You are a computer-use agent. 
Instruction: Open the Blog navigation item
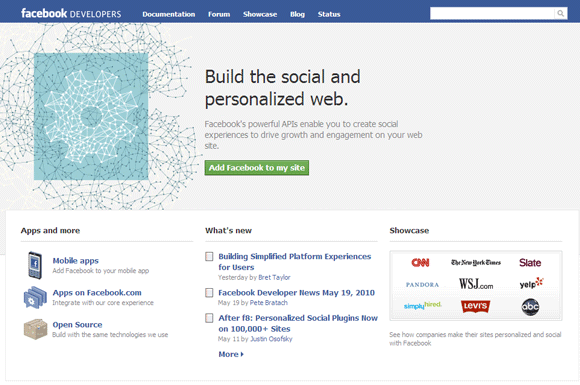click(x=297, y=14)
